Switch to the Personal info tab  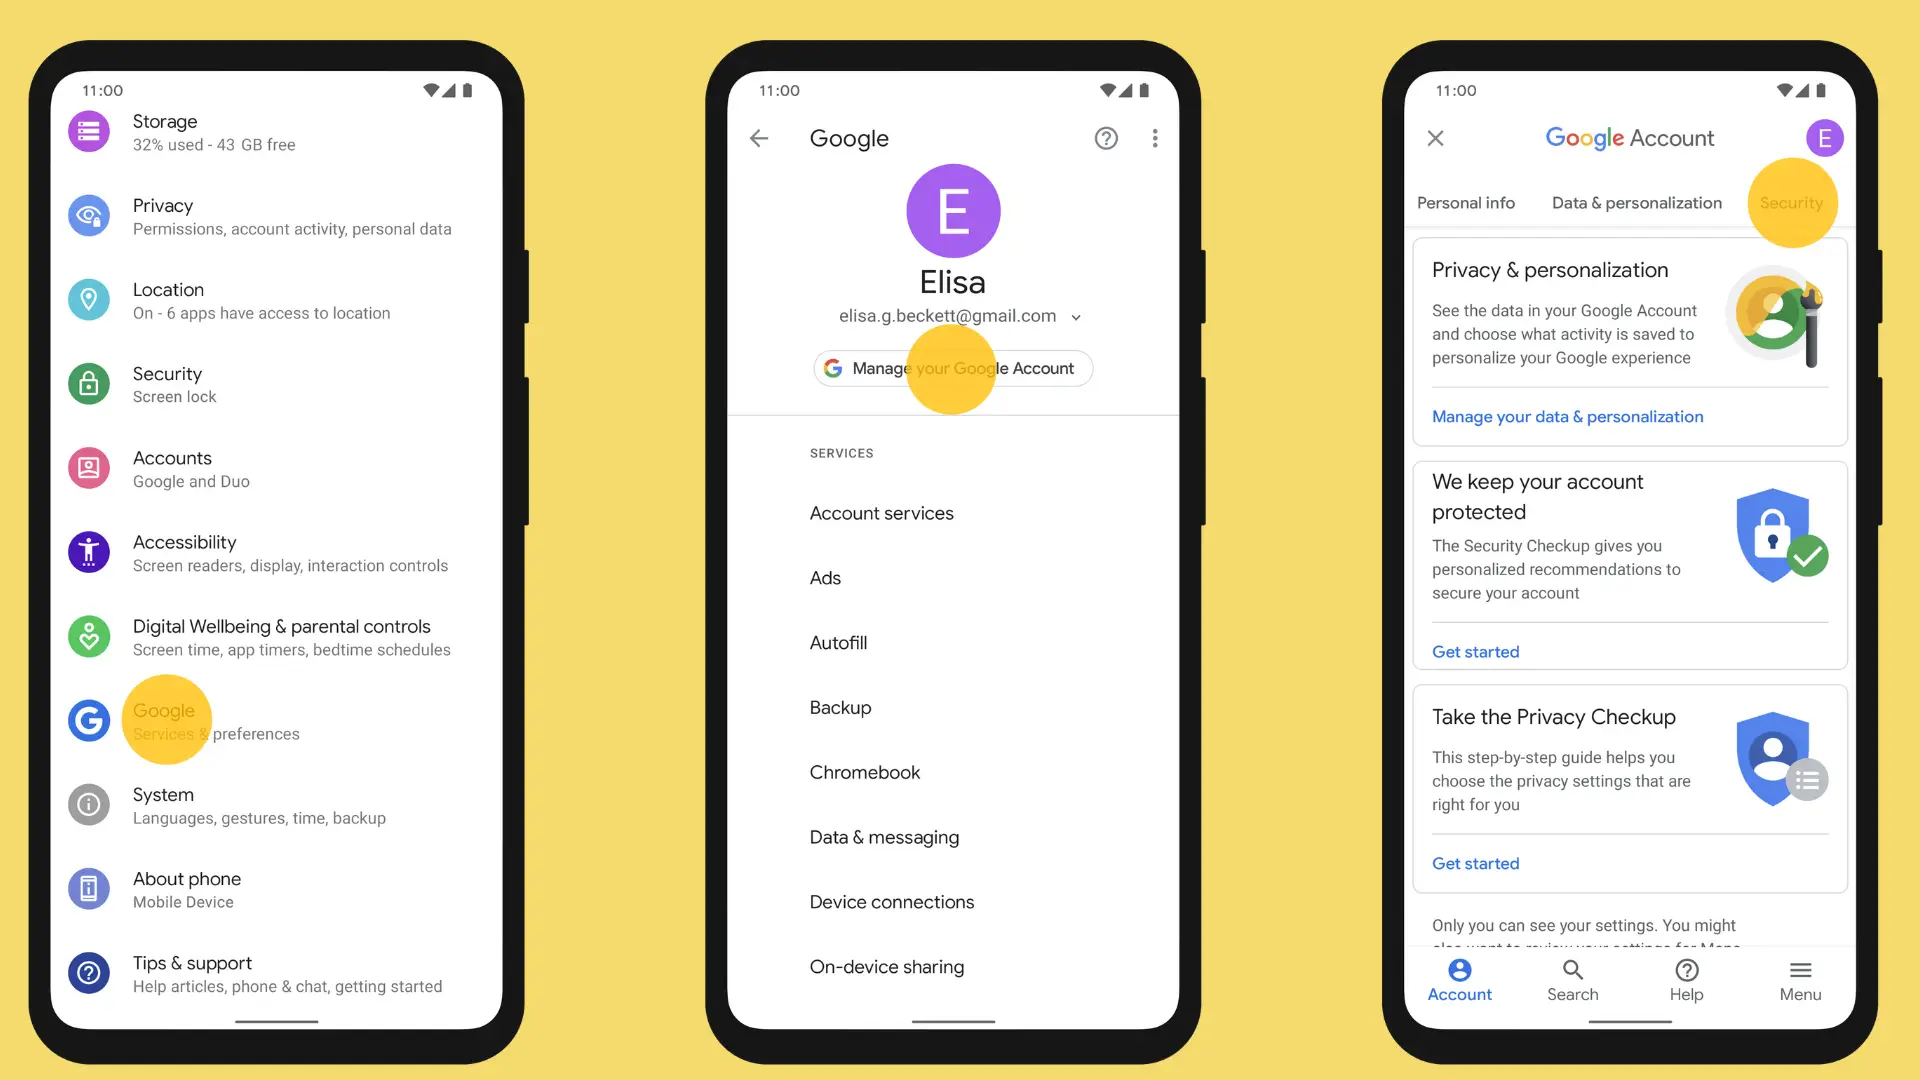coord(1466,202)
